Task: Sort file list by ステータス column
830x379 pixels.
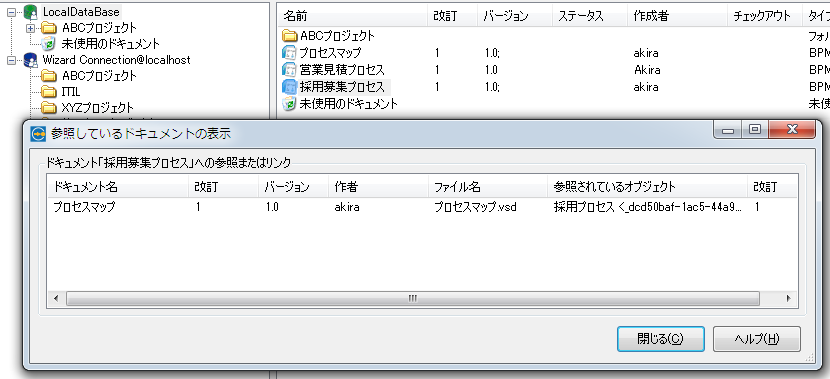Action: pos(590,16)
